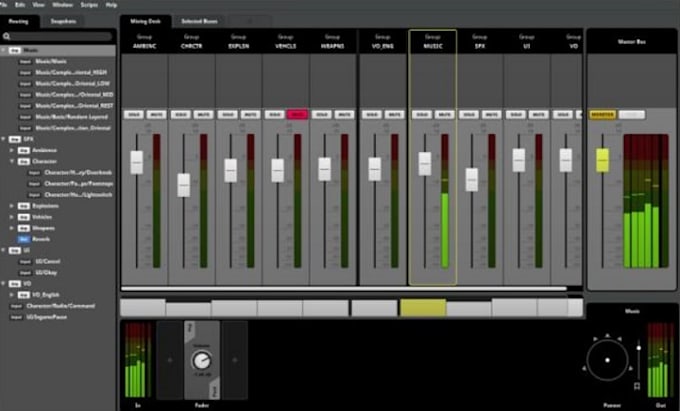Select the Mixing Desk tab
Viewport: 680px width, 411px height.
145,21
